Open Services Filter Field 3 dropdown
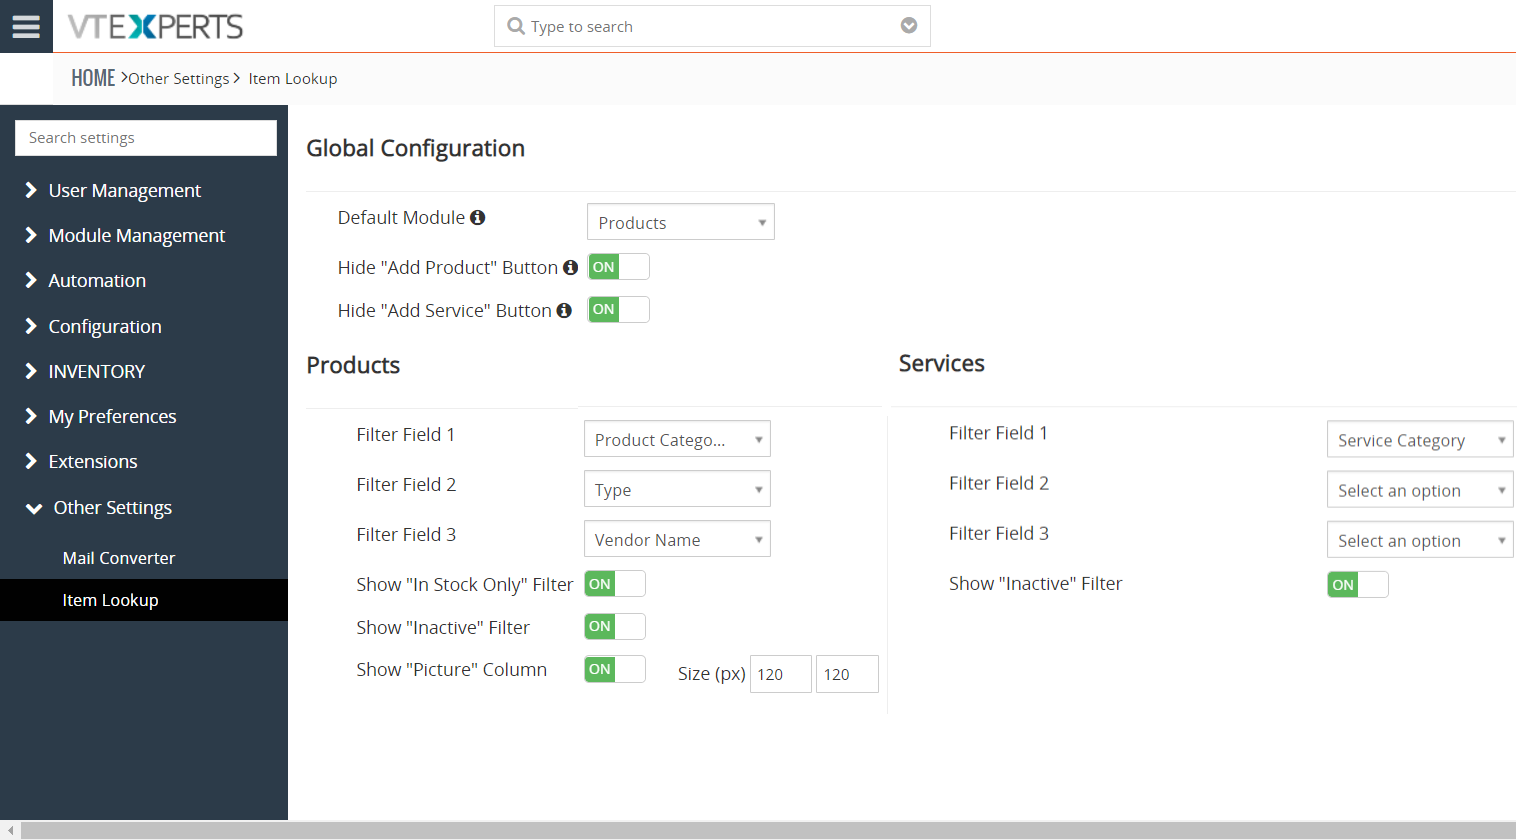The image size is (1517, 840). click(x=1420, y=540)
